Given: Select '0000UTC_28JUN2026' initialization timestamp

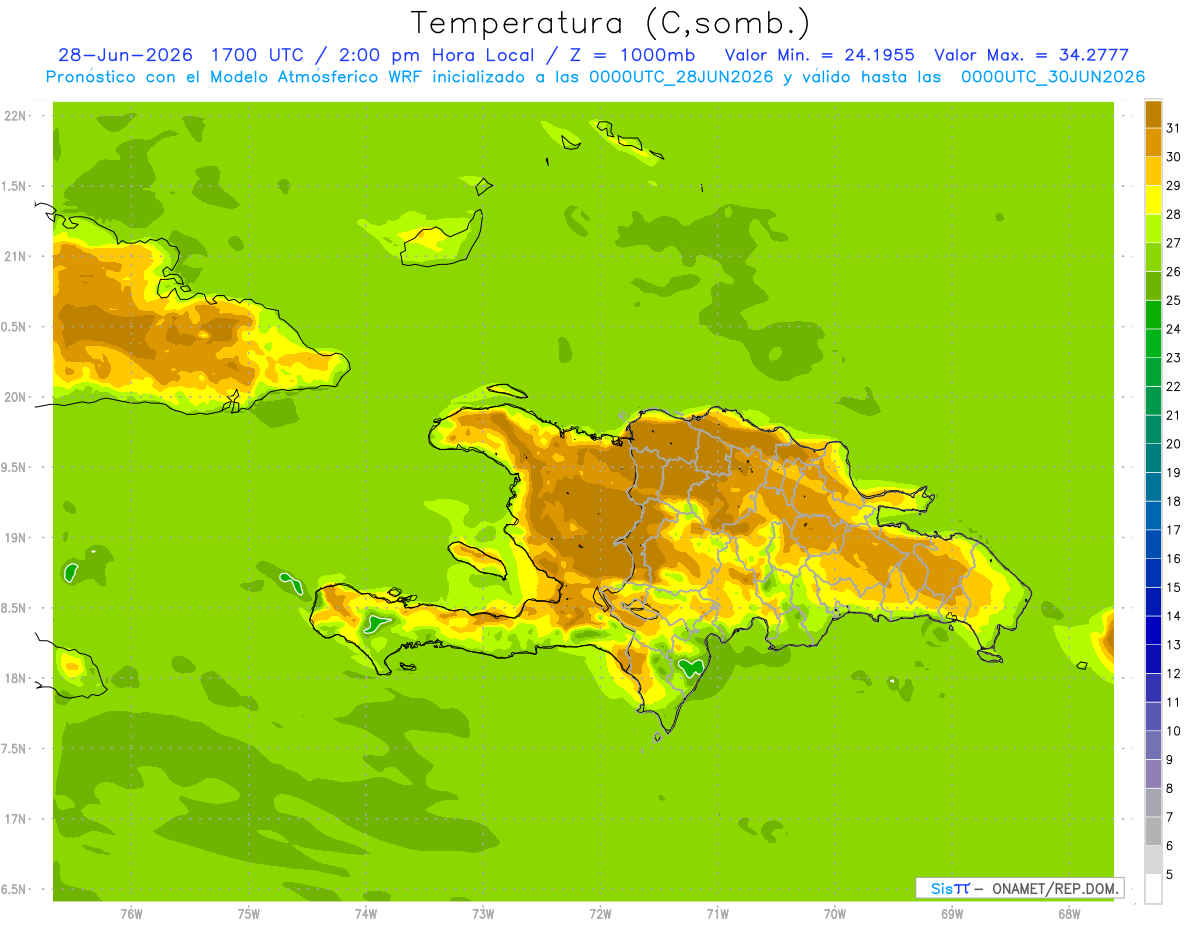Looking at the screenshot, I should pos(681,77).
